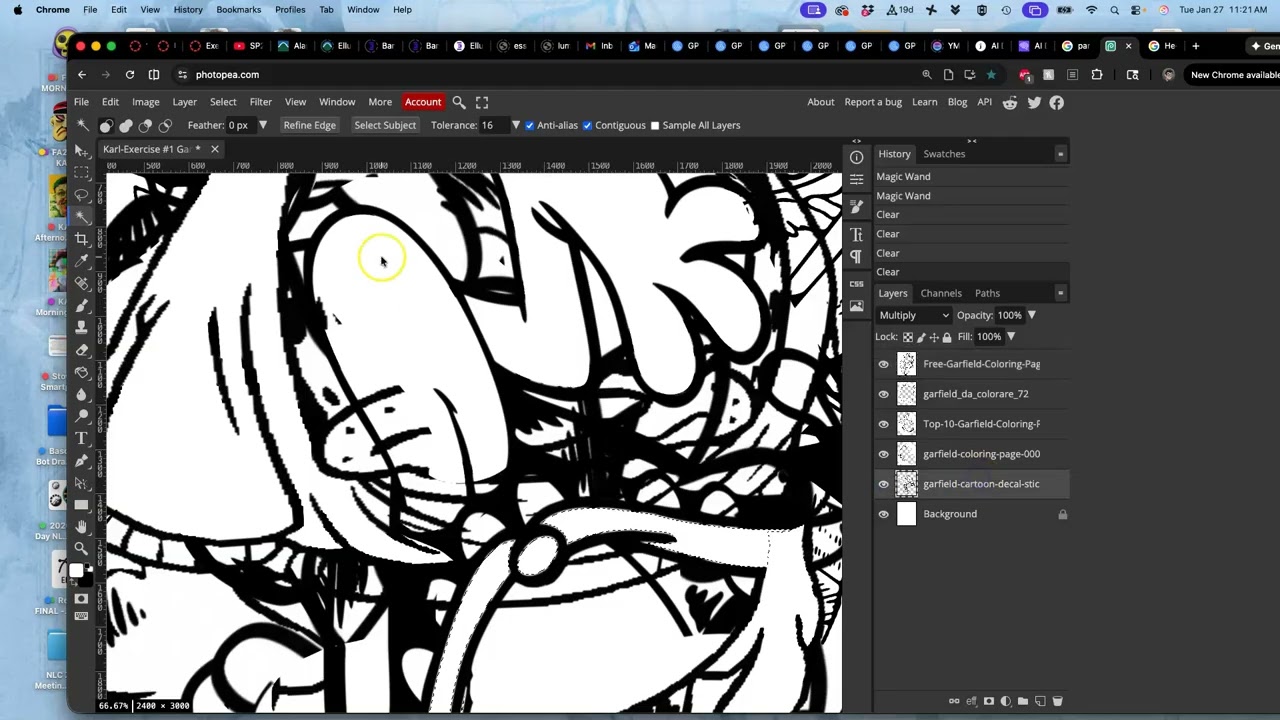Open Photopea's Reddit page icon
1280x720 pixels.
pos(1010,102)
